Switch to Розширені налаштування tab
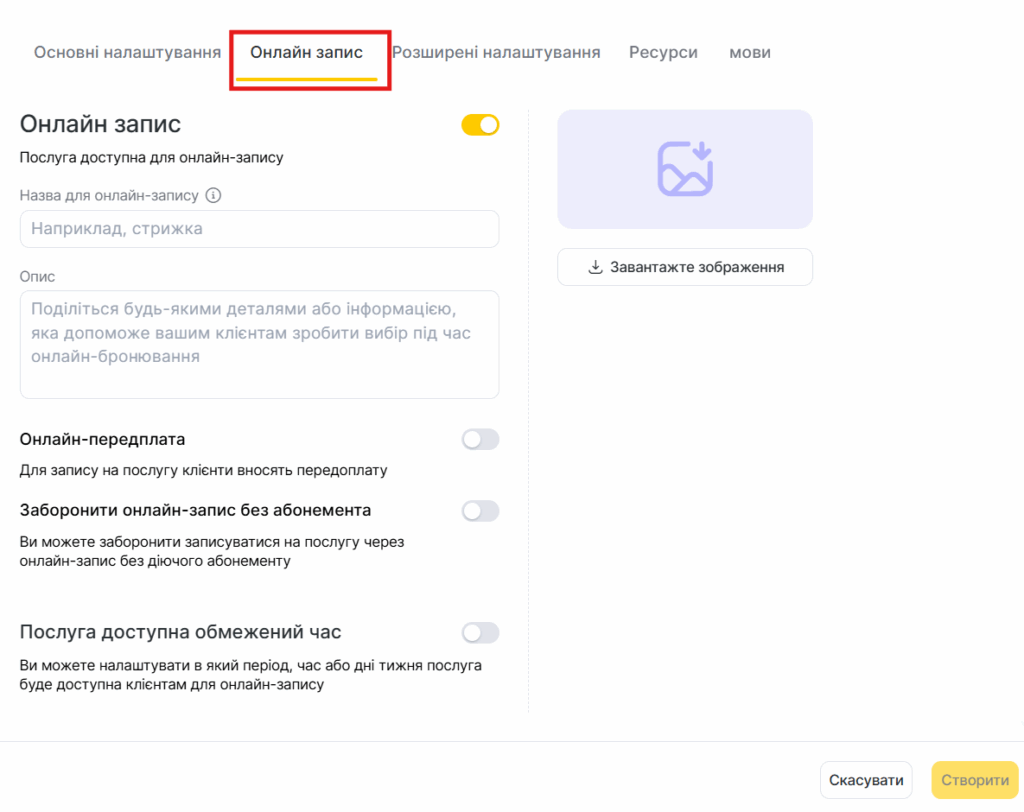 pos(496,52)
